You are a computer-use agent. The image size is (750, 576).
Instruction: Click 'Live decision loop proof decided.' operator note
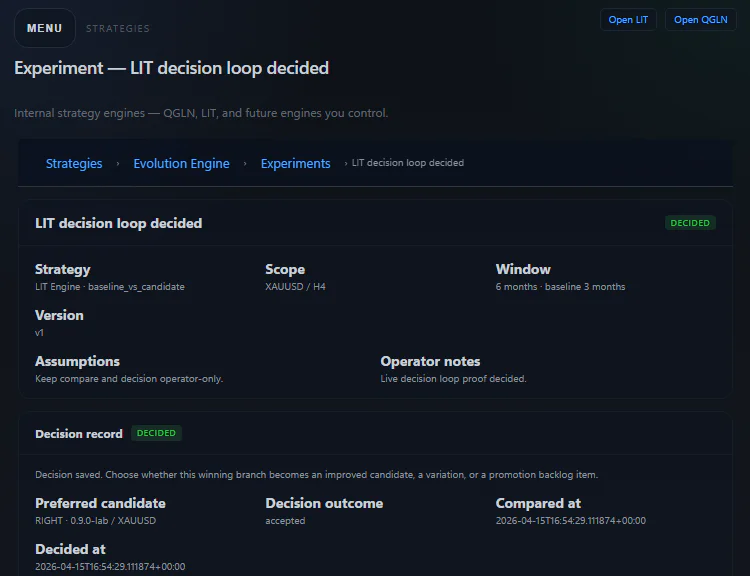453,379
